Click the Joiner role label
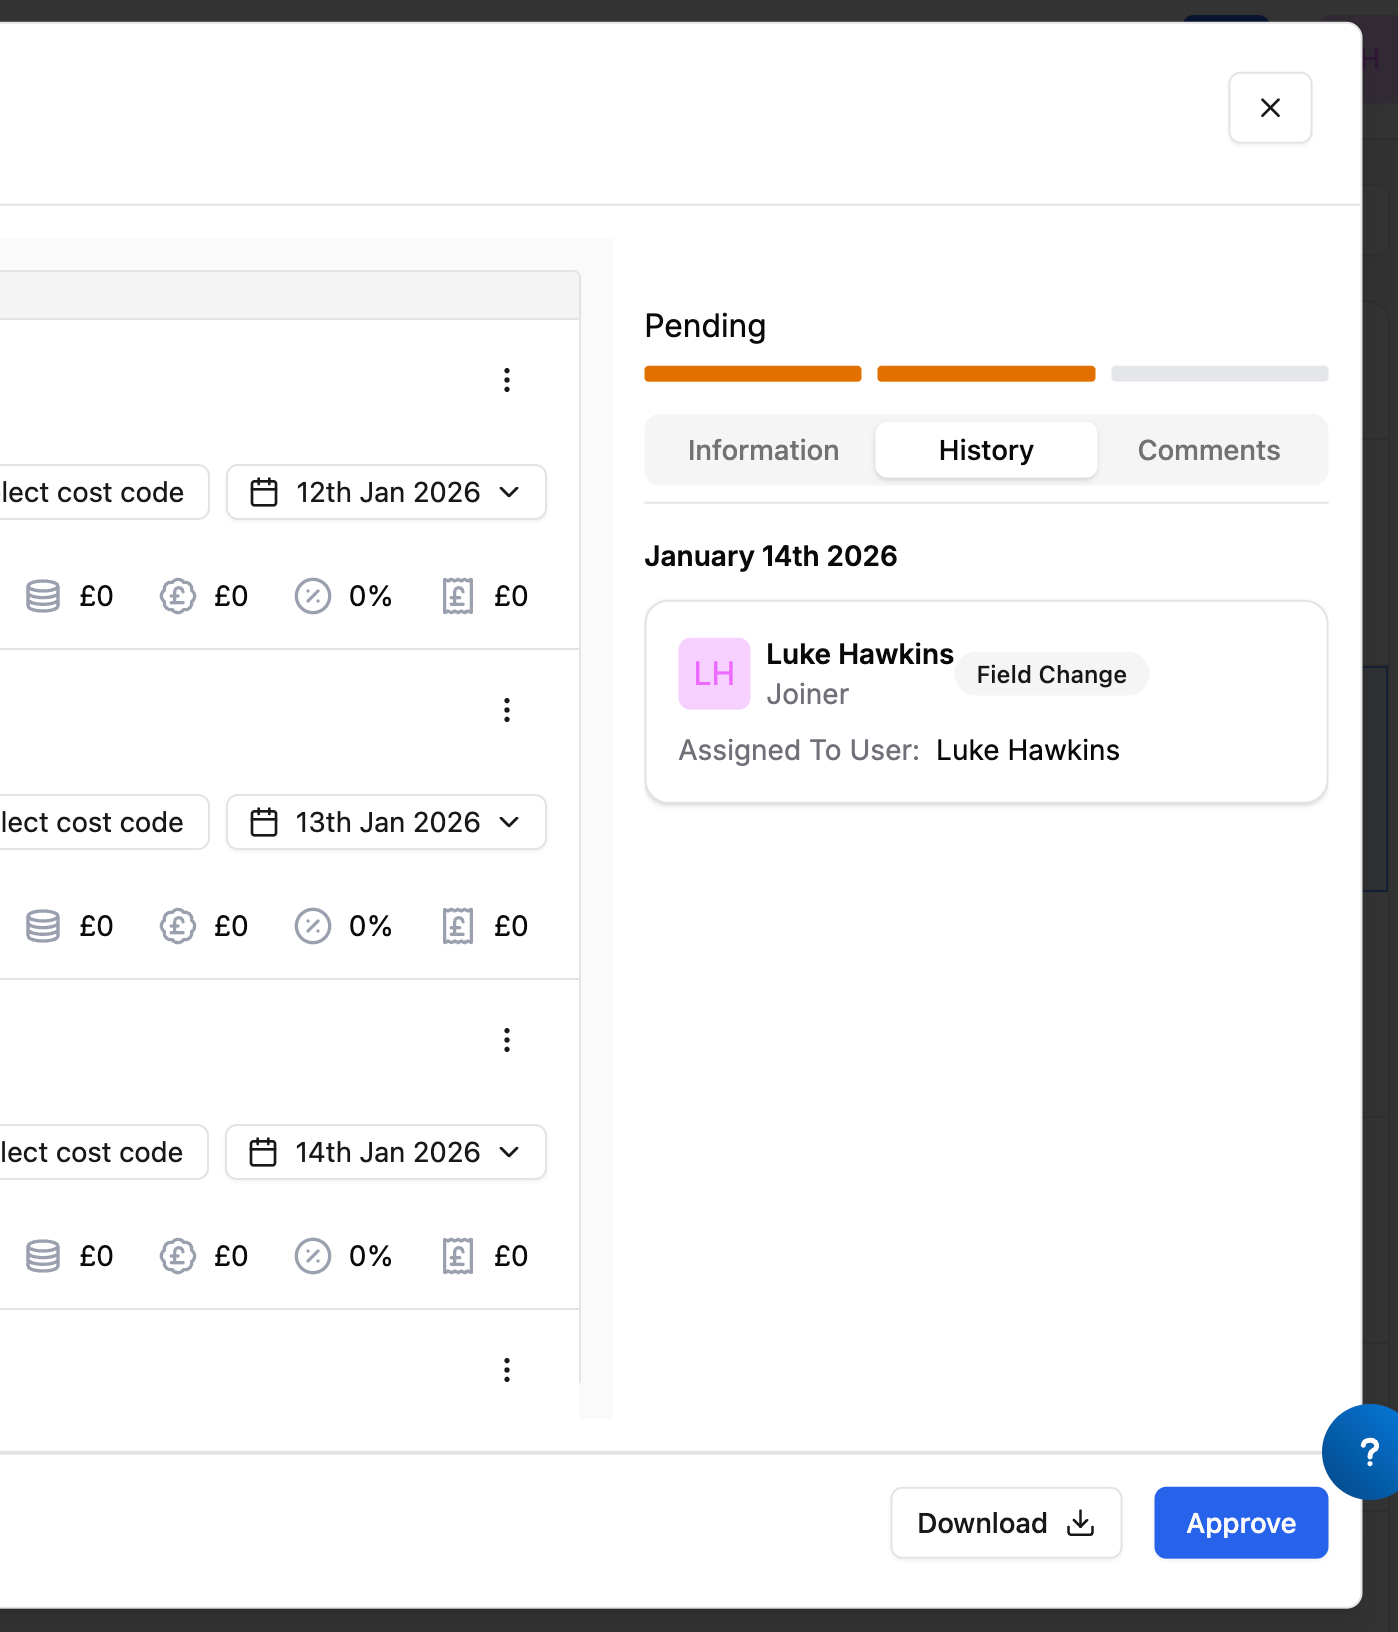This screenshot has height=1632, width=1398. click(x=807, y=694)
